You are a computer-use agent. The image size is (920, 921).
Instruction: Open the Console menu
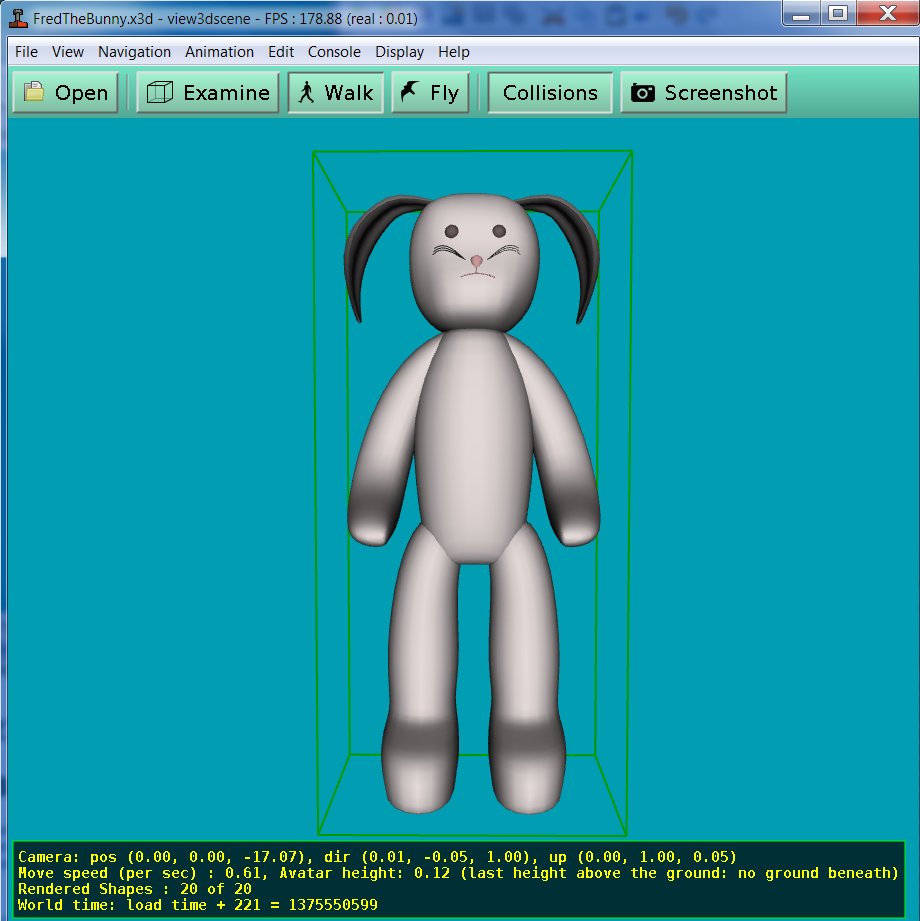pos(334,52)
